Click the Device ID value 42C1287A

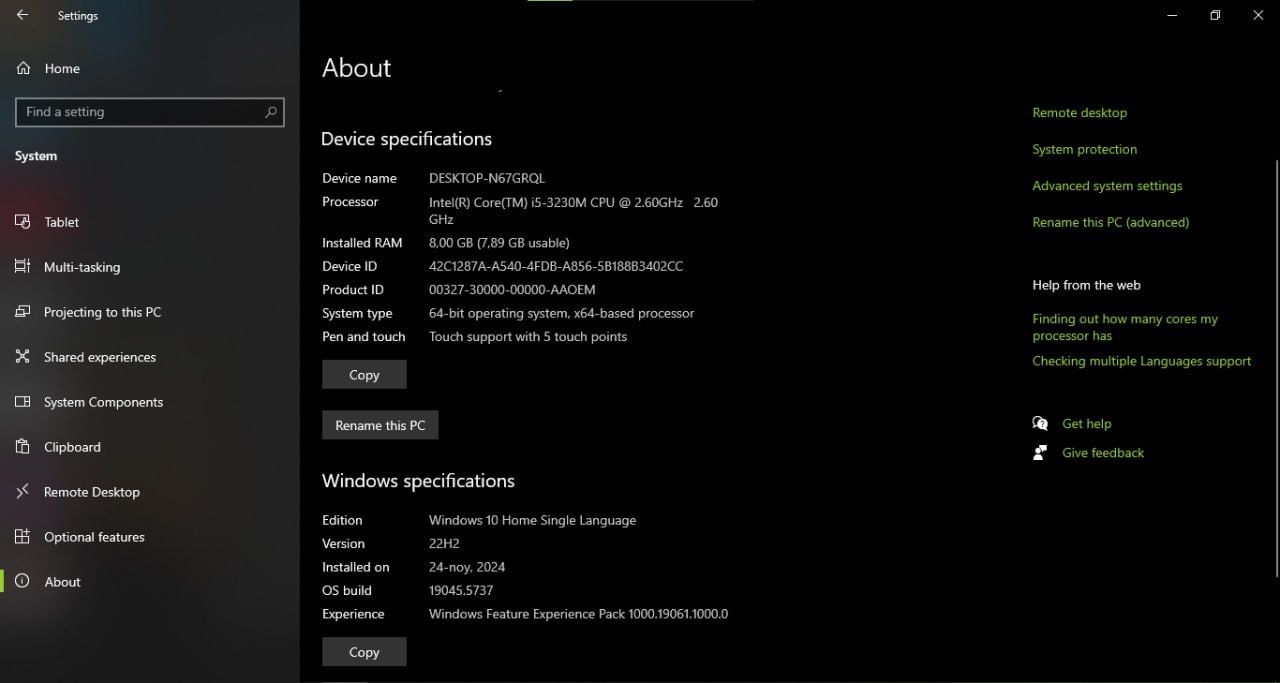coord(556,266)
